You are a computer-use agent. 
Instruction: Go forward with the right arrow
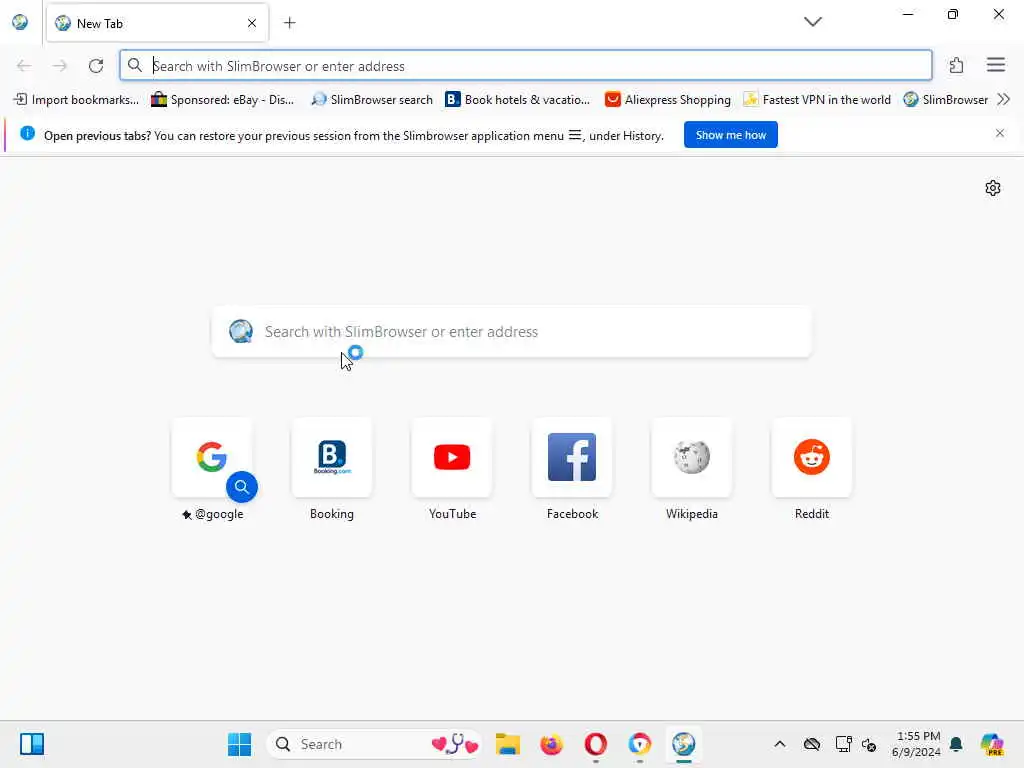[59, 66]
